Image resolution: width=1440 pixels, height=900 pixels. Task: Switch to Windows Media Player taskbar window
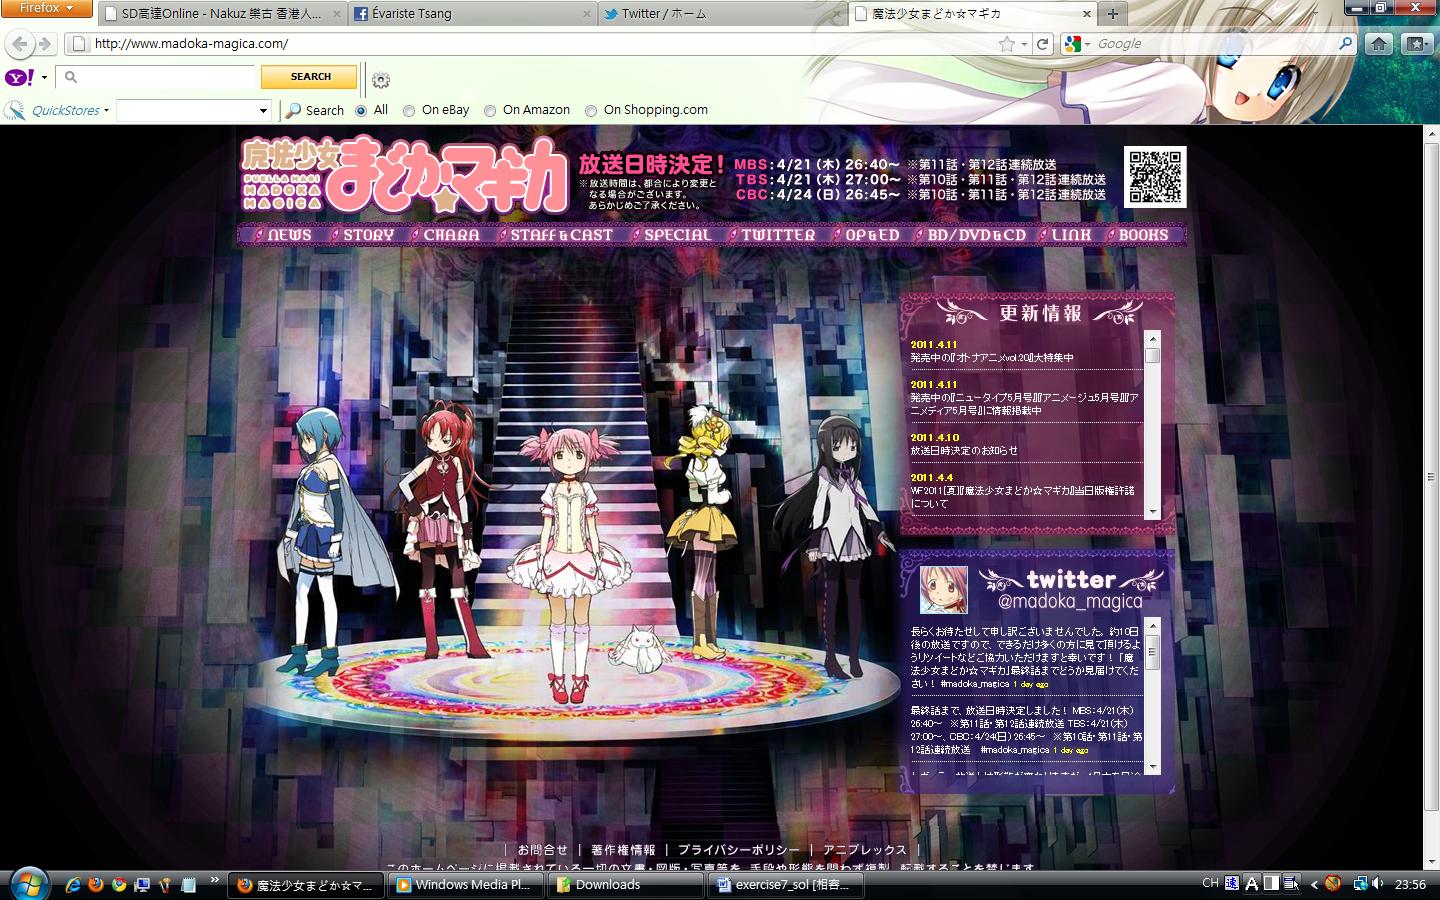coord(466,884)
